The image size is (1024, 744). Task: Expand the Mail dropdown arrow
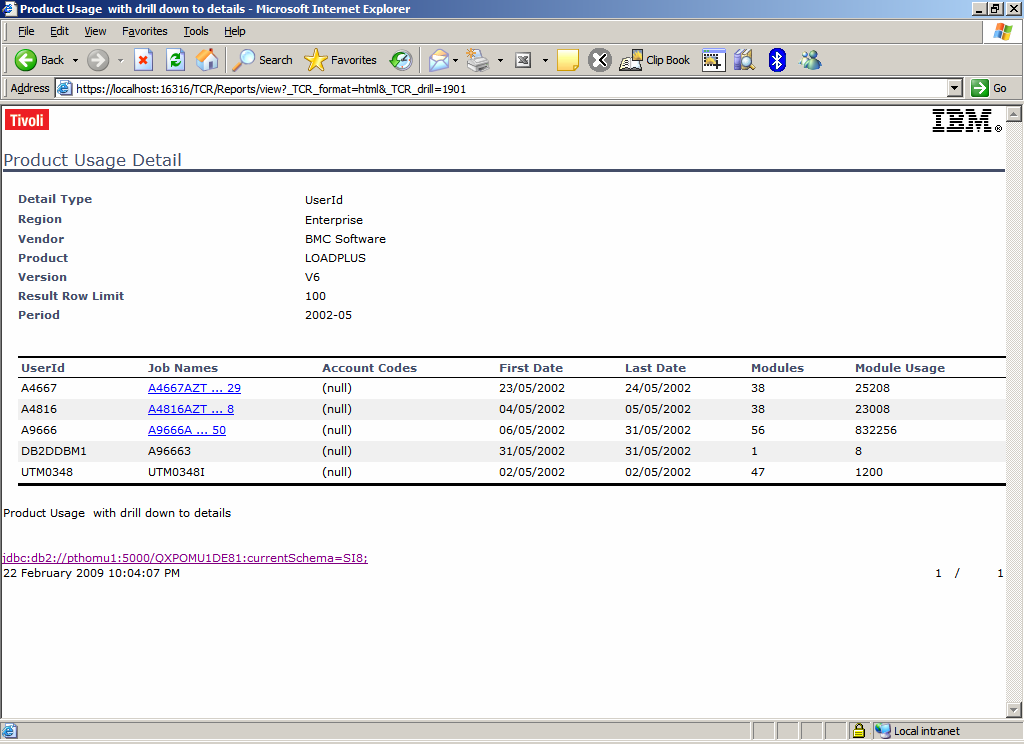[x=455, y=60]
